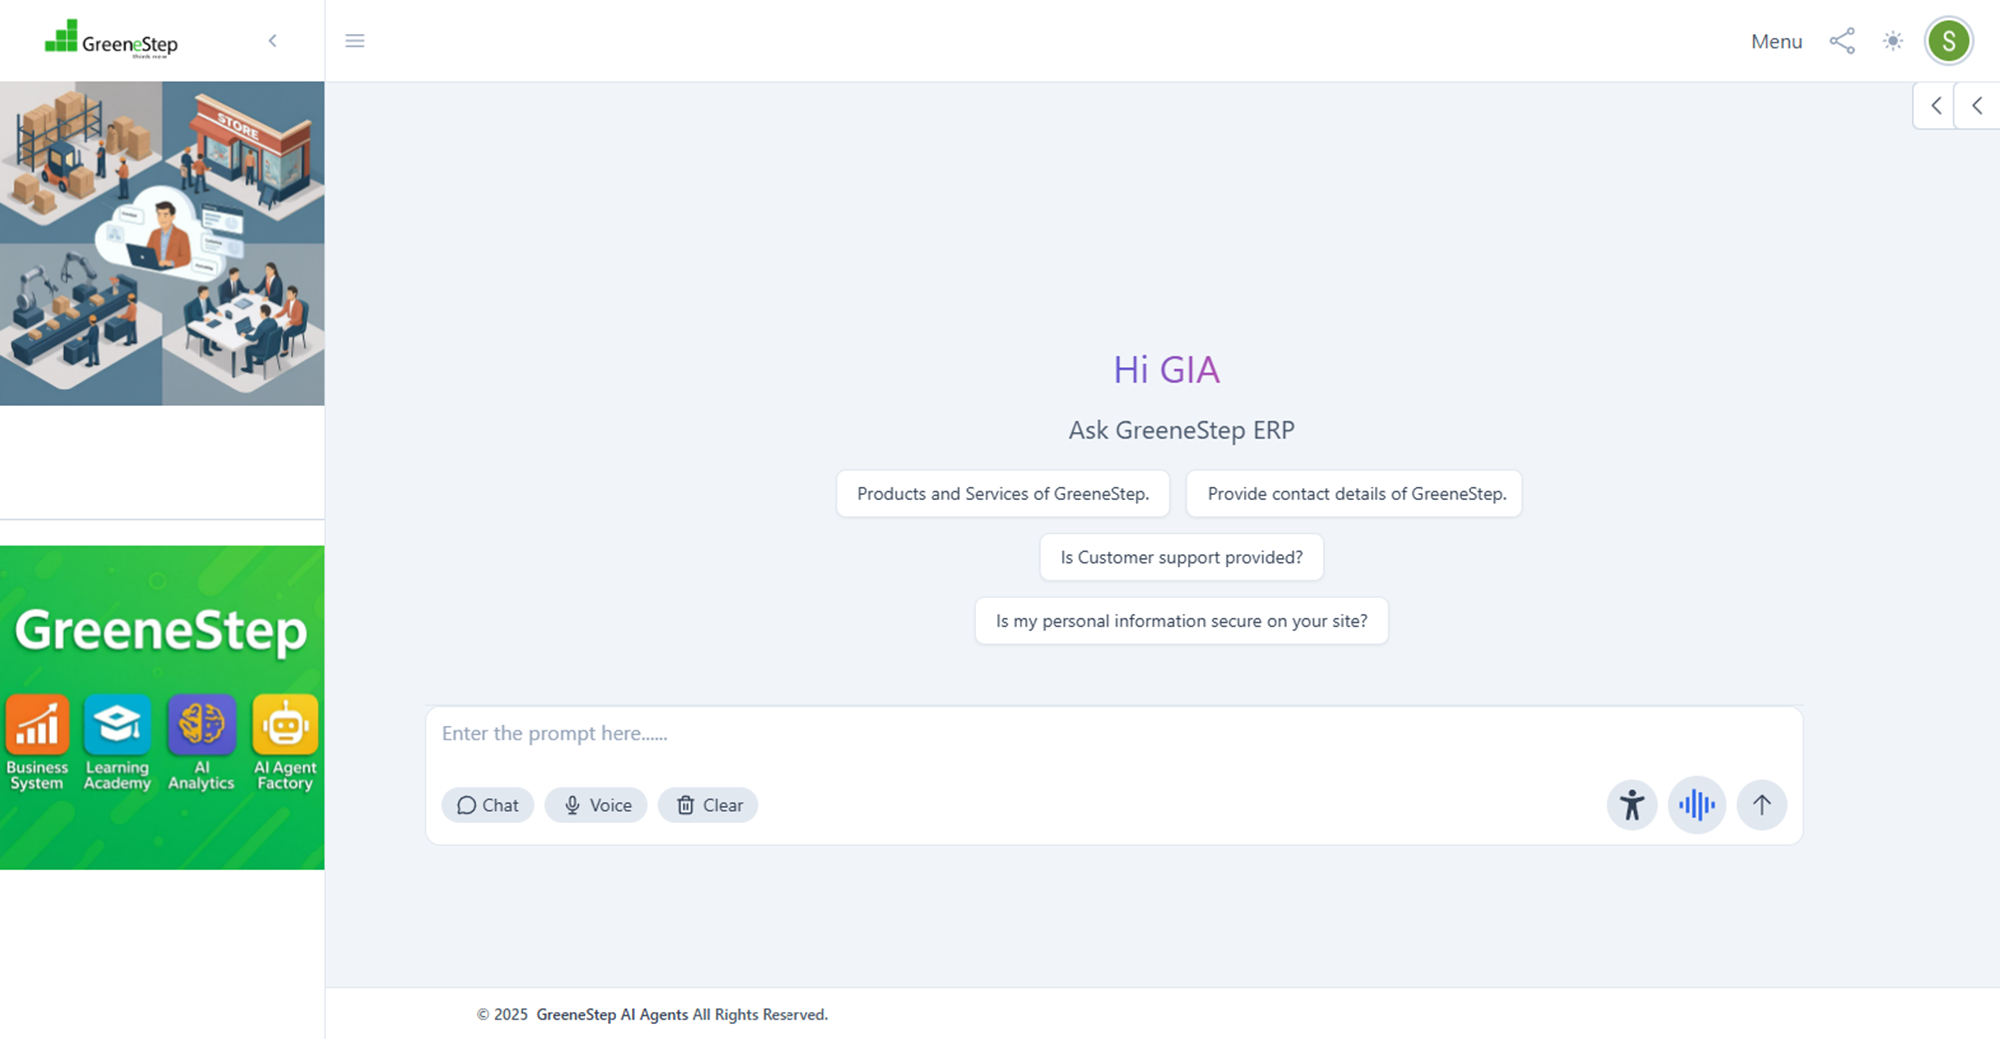Click the blue audio waveform icon
Viewport: 2000px width, 1039px height.
pyautogui.click(x=1697, y=805)
